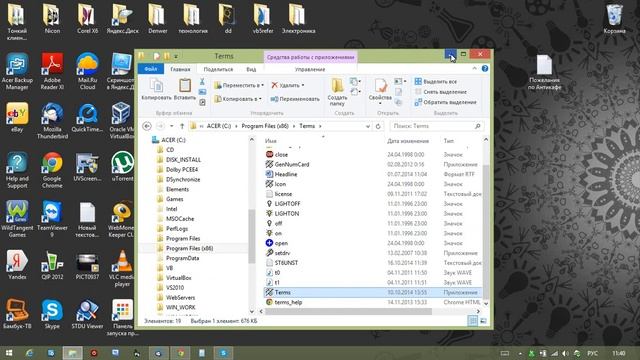Open Google Chrome desktop shortcut

click(x=52, y=170)
